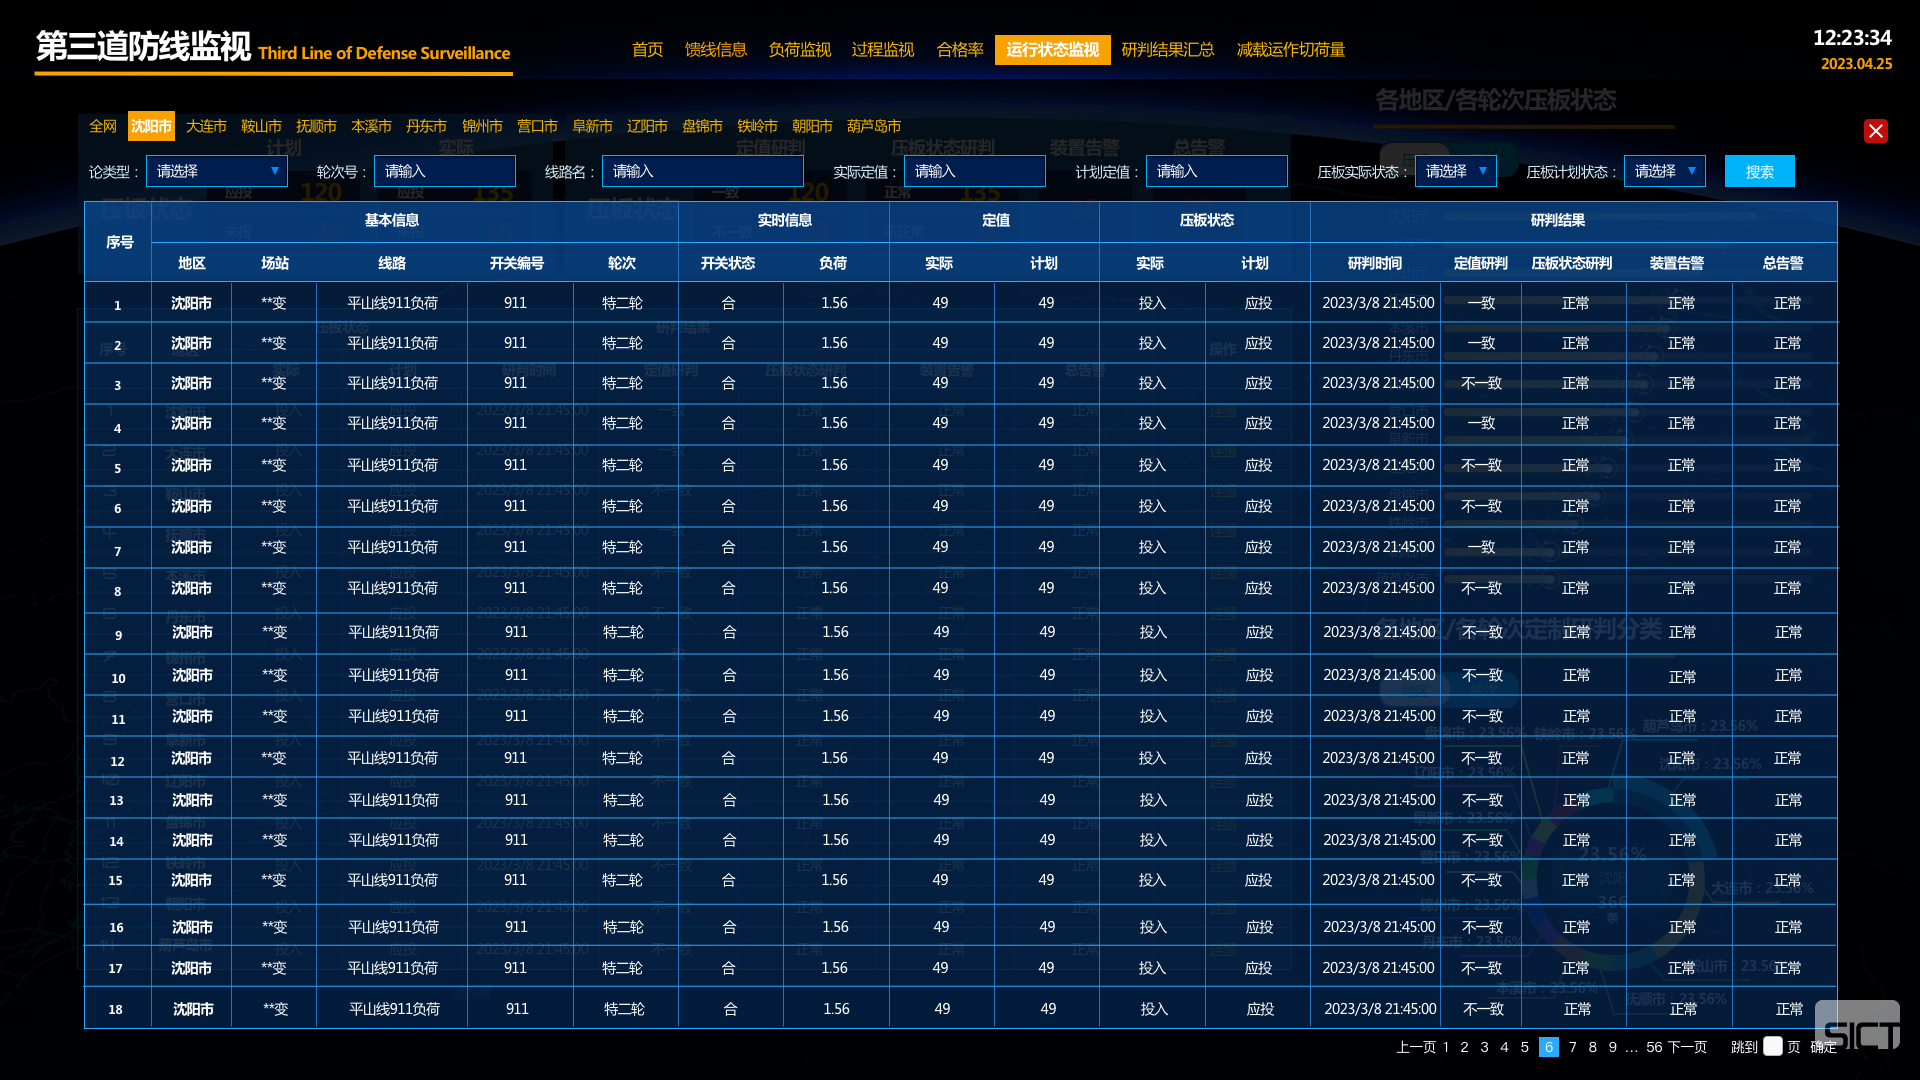Switch to the 首页 menu
Viewport: 1920px width, 1080px height.
click(647, 50)
